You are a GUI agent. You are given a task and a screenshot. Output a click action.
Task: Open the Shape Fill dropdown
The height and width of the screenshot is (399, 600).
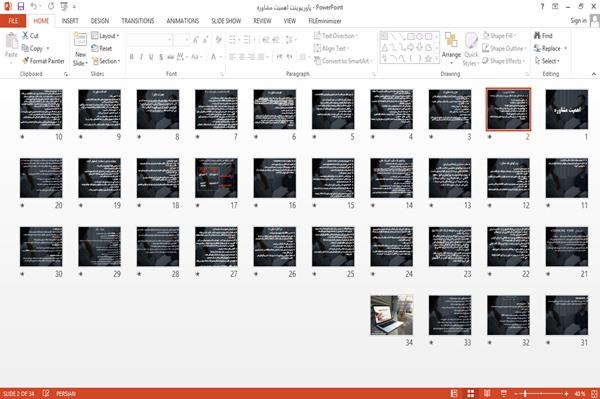pyautogui.click(x=499, y=36)
